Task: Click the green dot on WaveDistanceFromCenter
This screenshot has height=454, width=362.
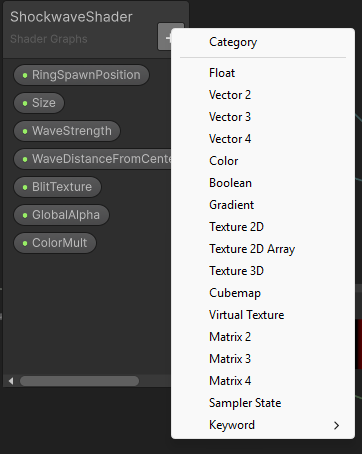Action: (x=25, y=159)
